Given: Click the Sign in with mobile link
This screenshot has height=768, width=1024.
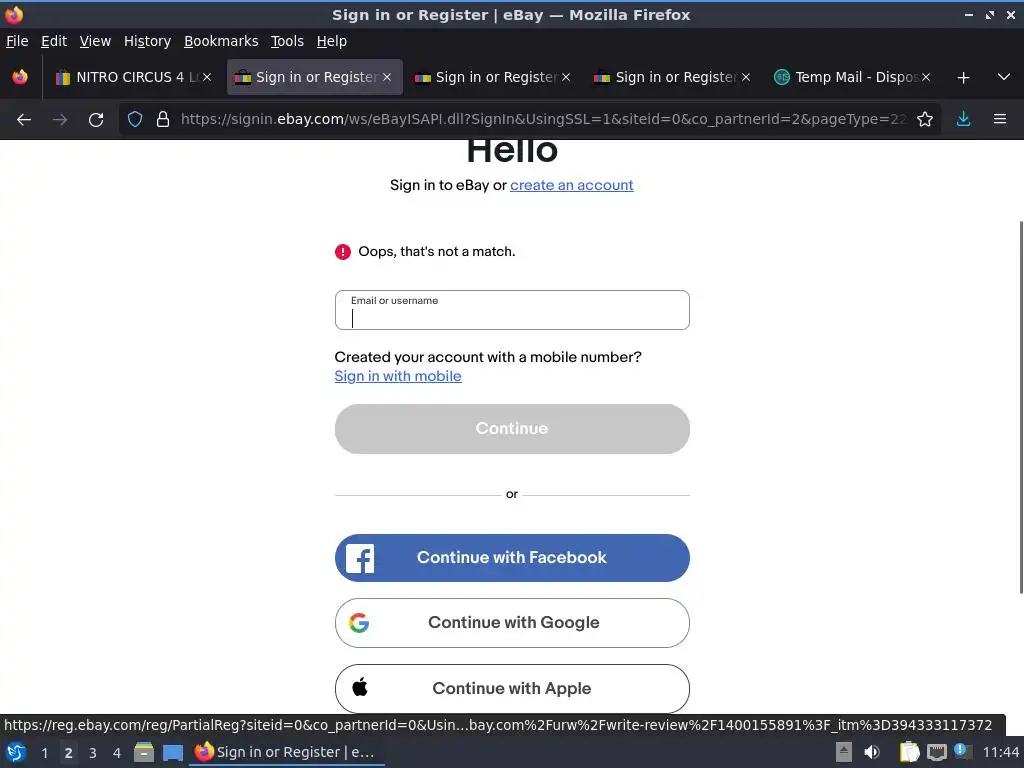Looking at the screenshot, I should coord(398,376).
